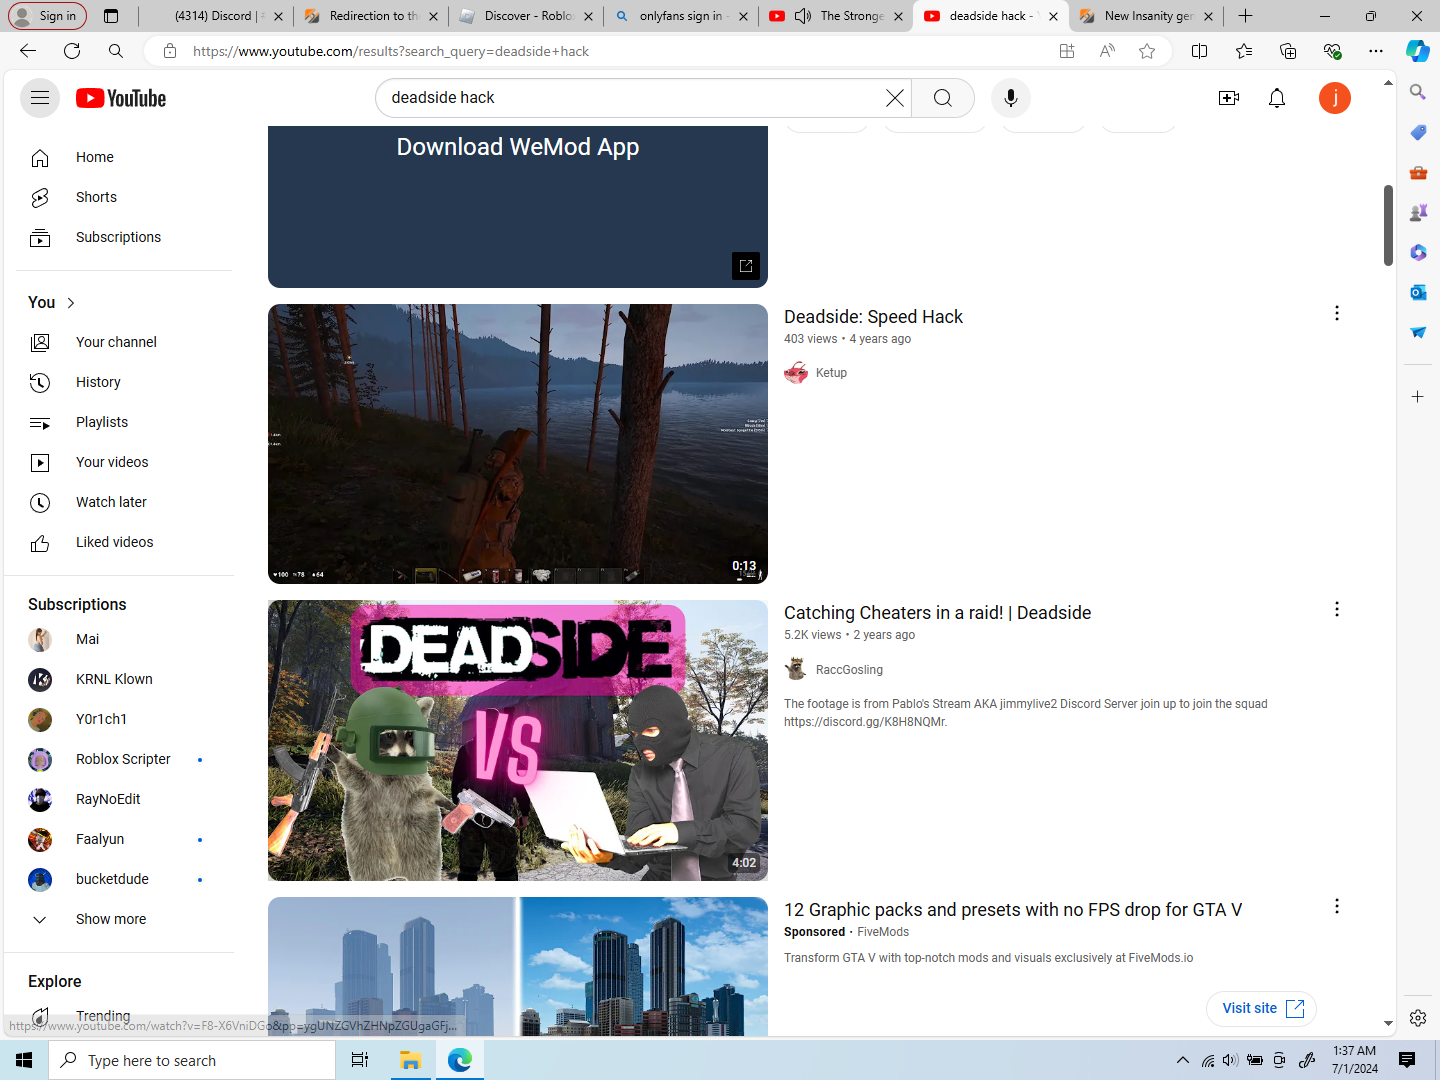Open the Deadside: Speed Hack title
Image resolution: width=1440 pixels, height=1080 pixels.
(873, 317)
